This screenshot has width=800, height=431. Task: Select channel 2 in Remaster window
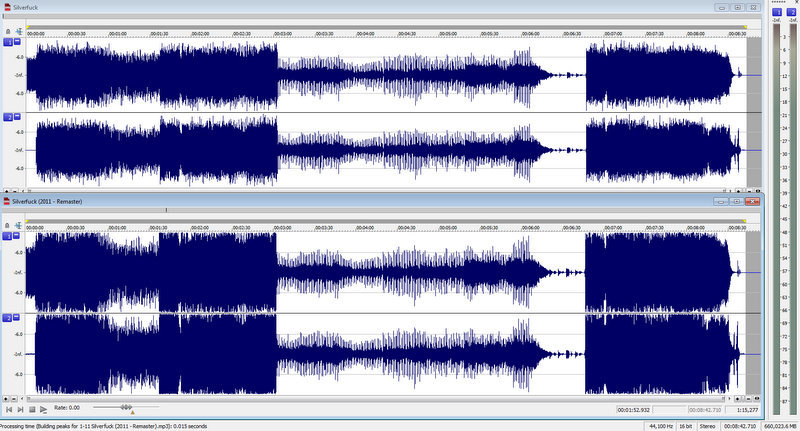pyautogui.click(x=8, y=318)
